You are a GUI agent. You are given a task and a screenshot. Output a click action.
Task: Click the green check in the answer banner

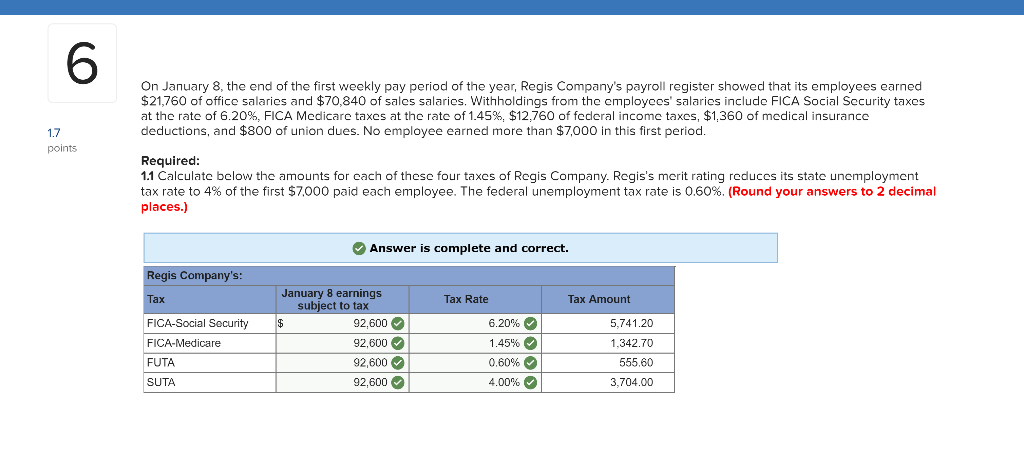point(359,248)
